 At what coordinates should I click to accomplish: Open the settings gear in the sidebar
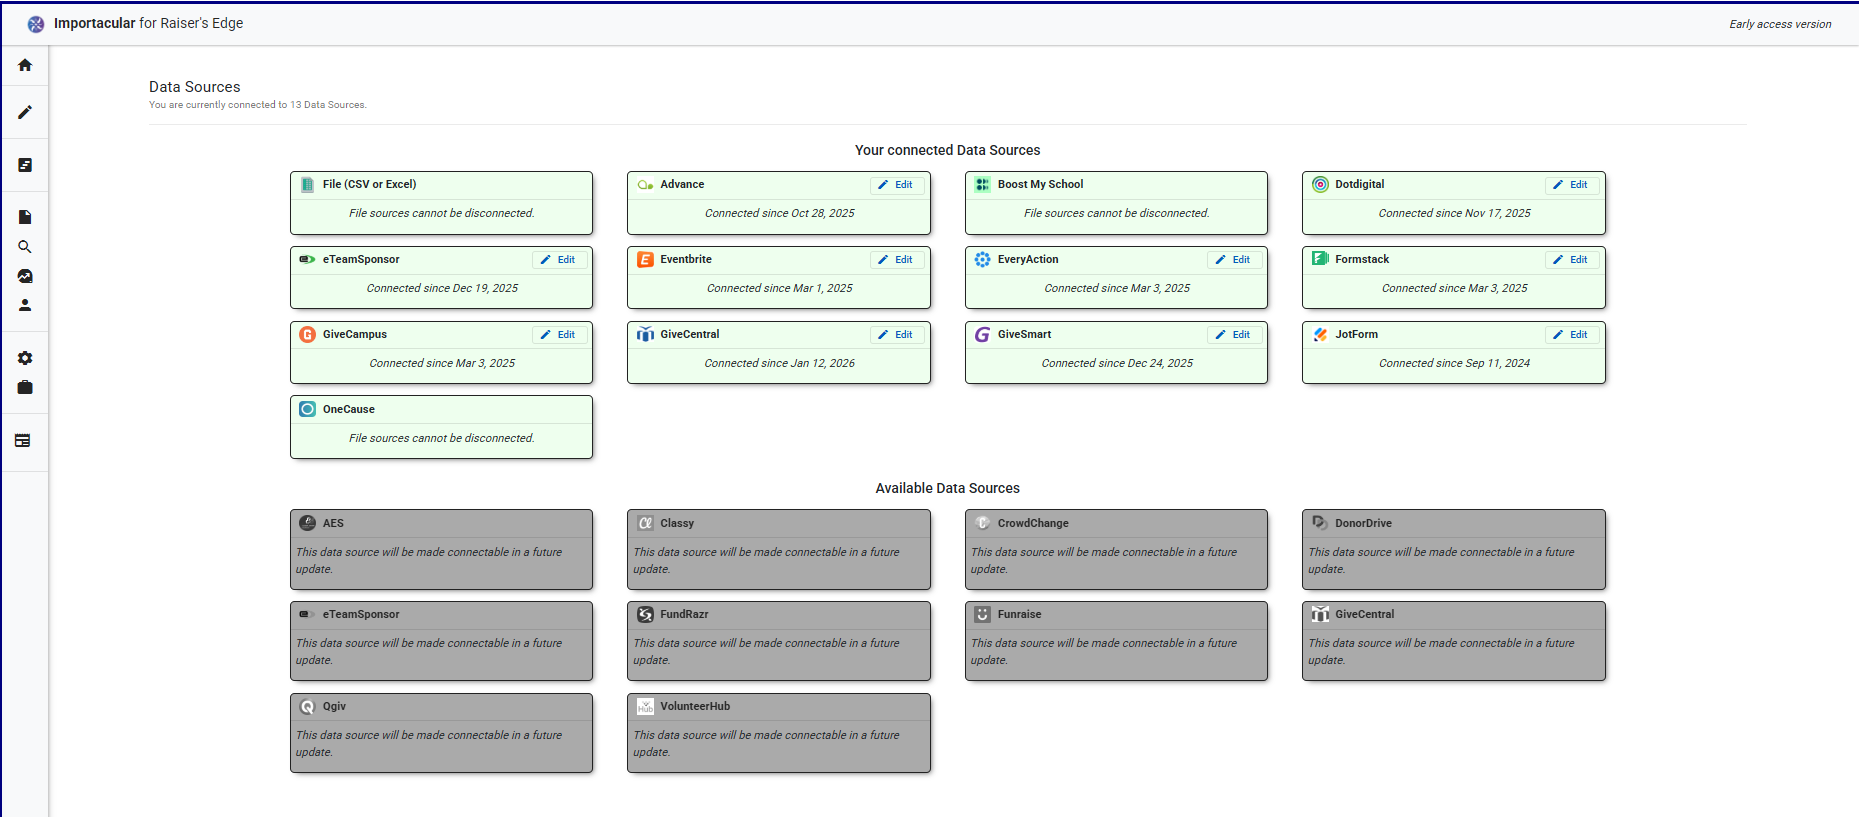25,358
